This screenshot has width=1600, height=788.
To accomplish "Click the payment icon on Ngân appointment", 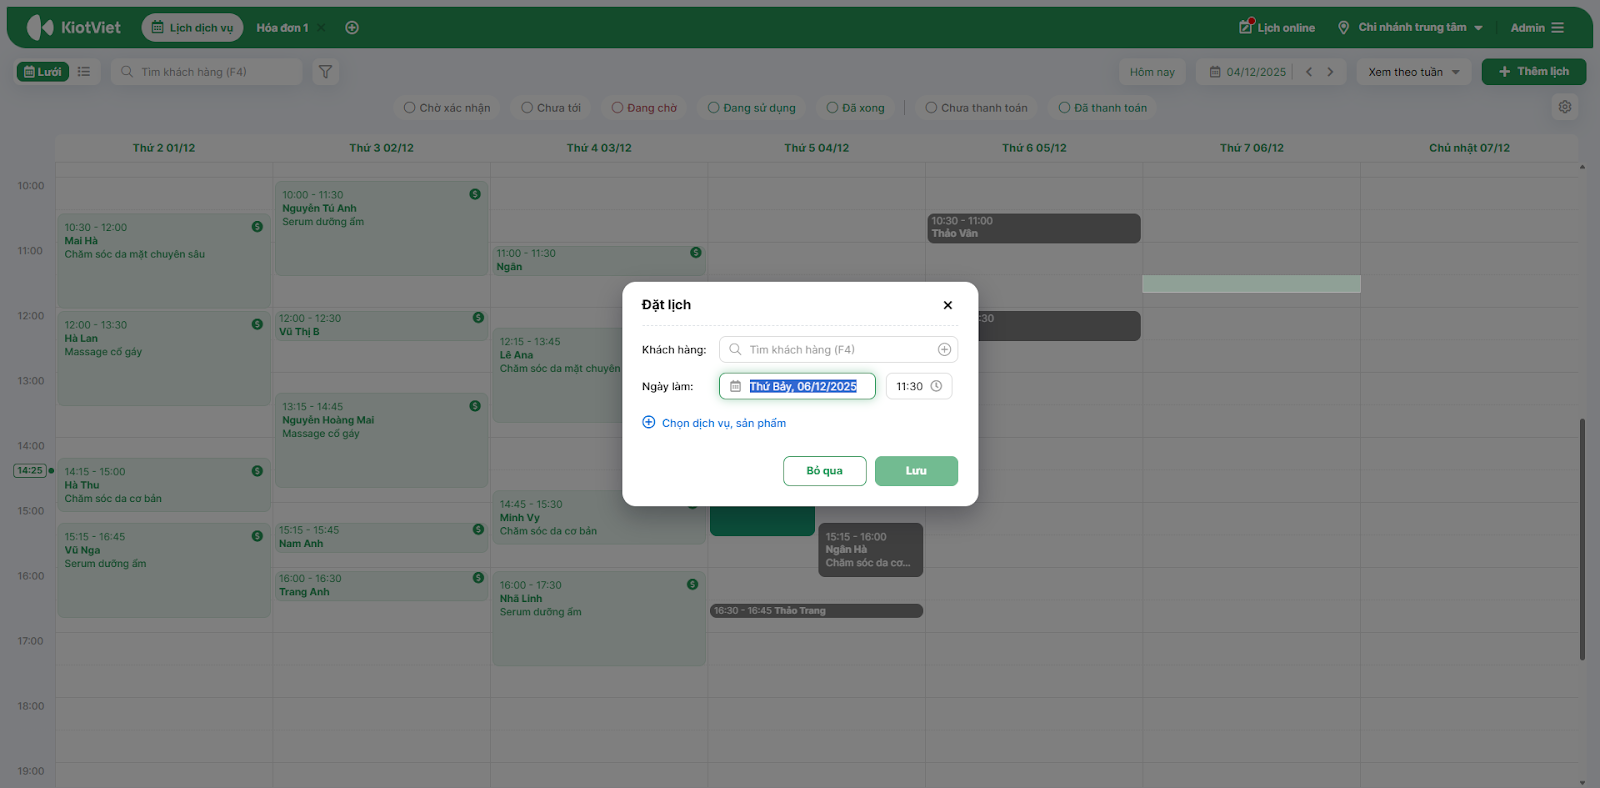I will pyautogui.click(x=695, y=253).
